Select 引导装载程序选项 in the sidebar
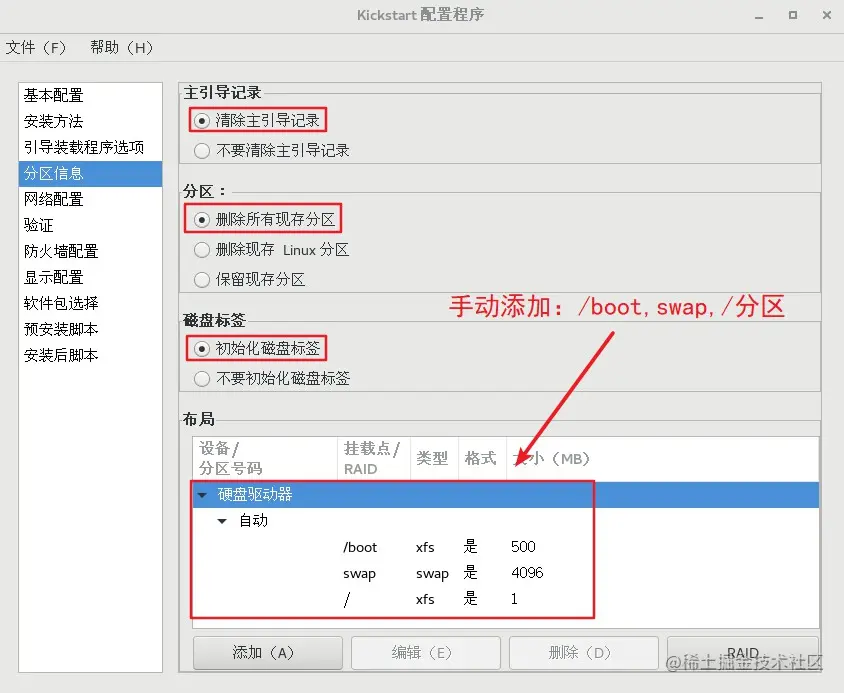Viewport: 844px width, 693px height. click(90, 147)
